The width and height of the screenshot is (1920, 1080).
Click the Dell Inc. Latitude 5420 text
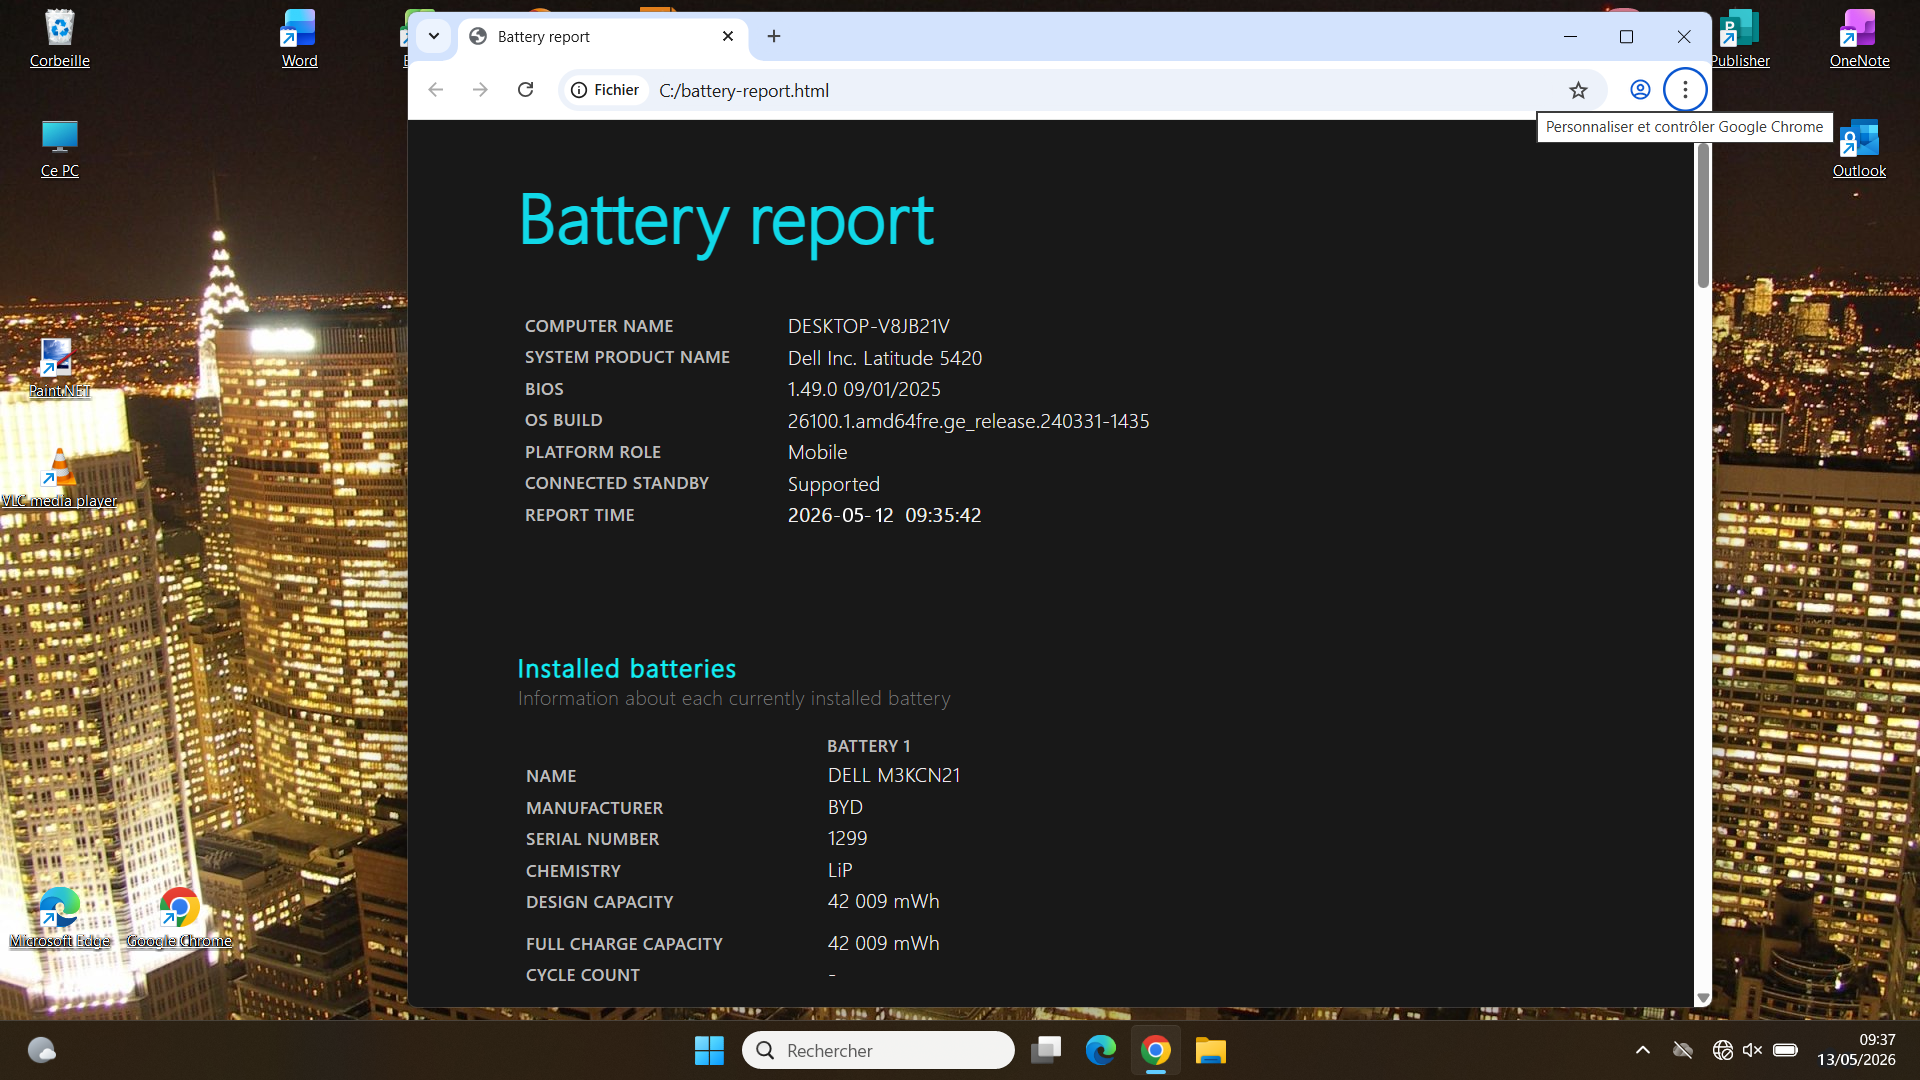(885, 358)
